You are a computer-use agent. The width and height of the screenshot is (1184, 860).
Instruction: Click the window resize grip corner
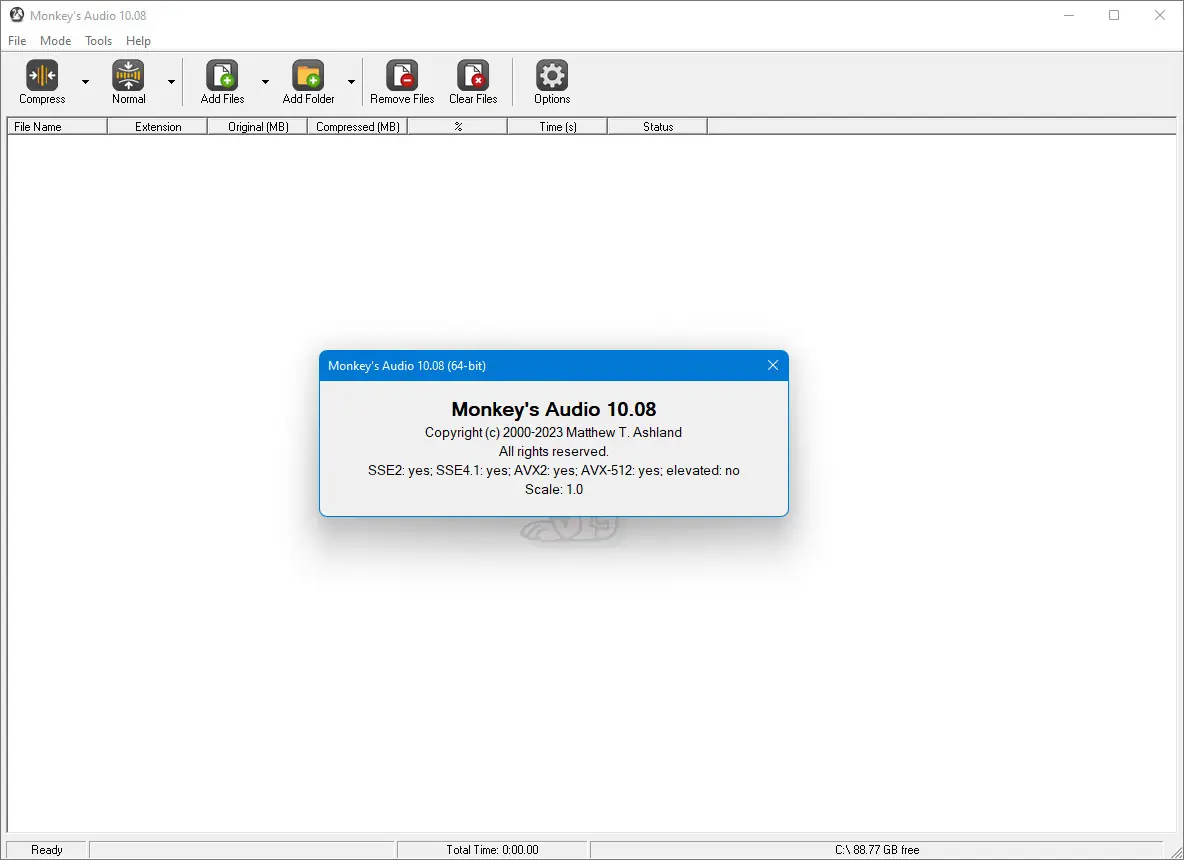pyautogui.click(x=1174, y=851)
